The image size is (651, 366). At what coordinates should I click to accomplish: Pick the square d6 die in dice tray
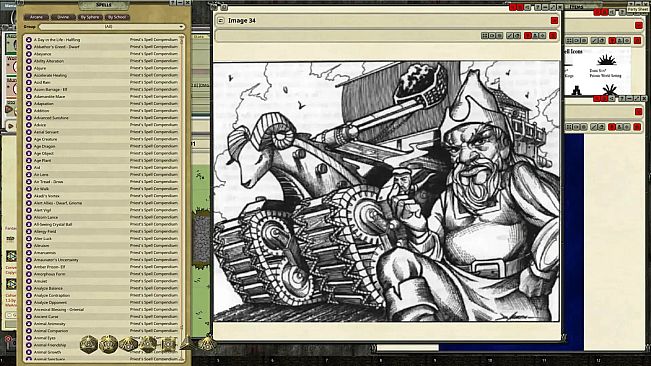(x=168, y=344)
